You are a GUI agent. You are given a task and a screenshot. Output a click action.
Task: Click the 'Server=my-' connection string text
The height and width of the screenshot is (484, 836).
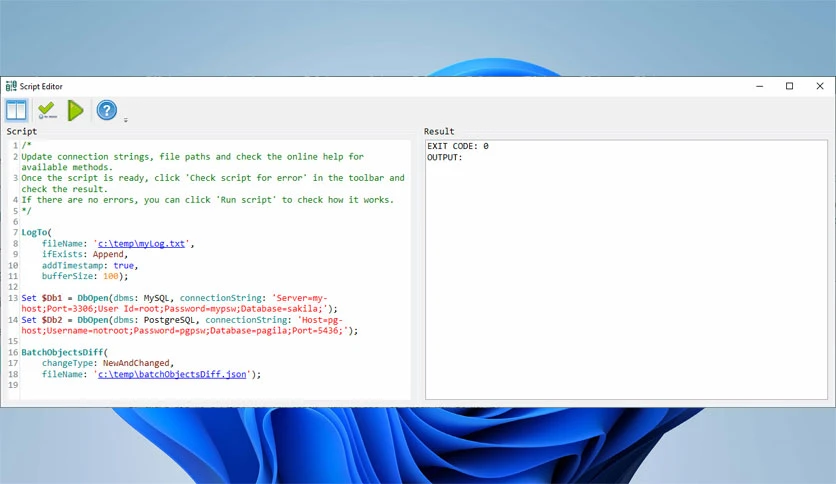(x=301, y=298)
